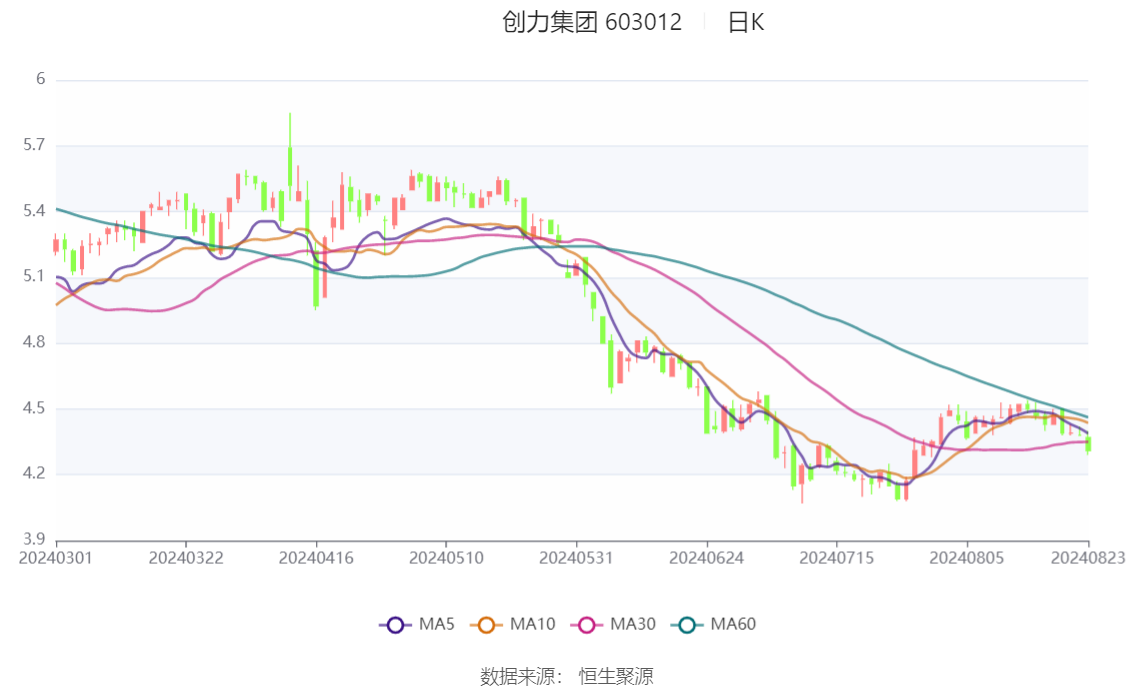Click the 4.8 price axis label
The width and height of the screenshot is (1134, 689).
pyautogui.click(x=34, y=342)
